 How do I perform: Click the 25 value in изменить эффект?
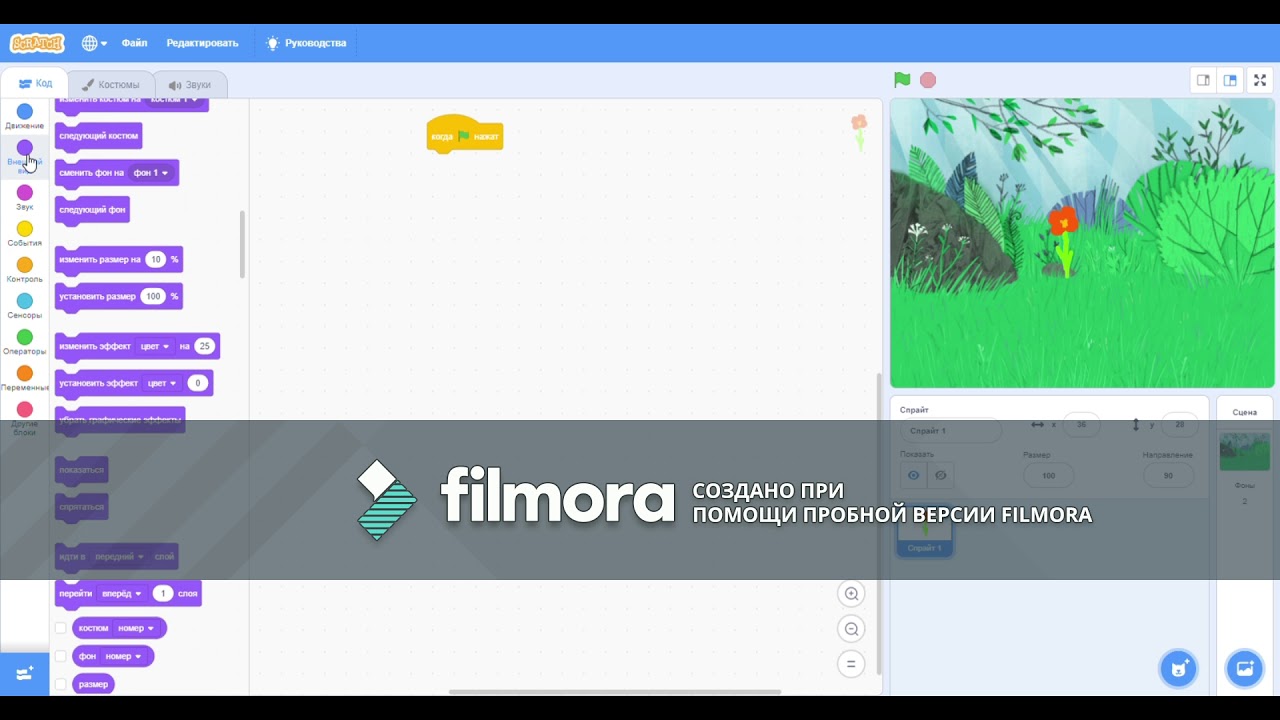pos(204,347)
